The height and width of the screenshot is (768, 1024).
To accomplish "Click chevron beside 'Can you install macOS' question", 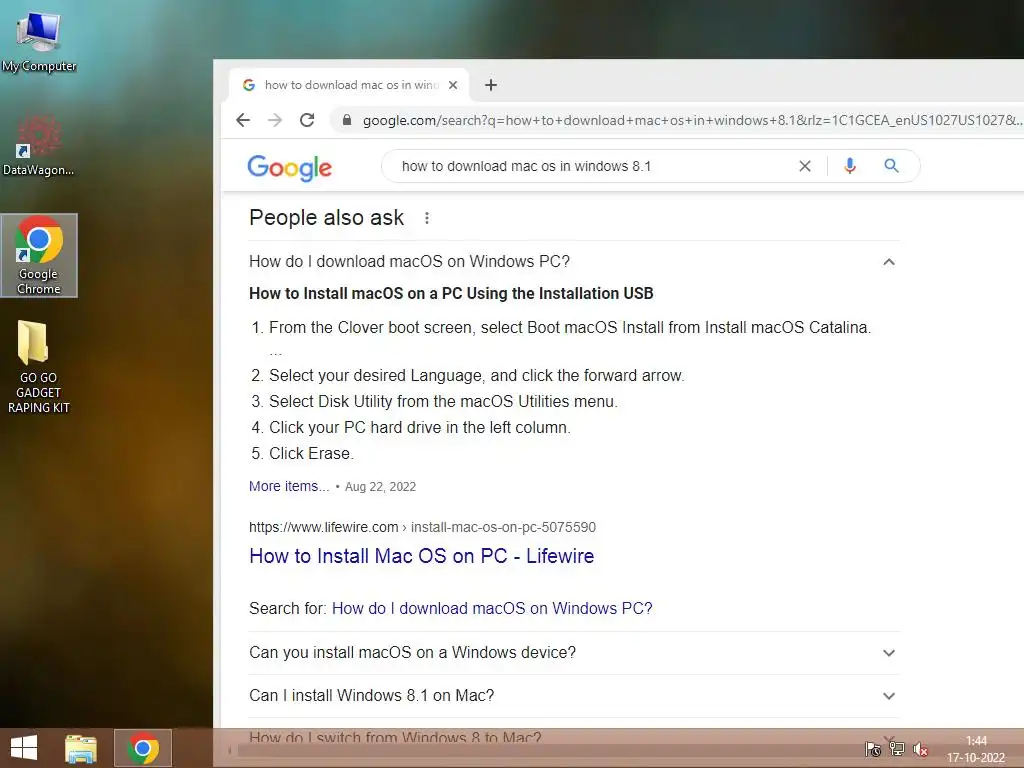I will (x=889, y=652).
